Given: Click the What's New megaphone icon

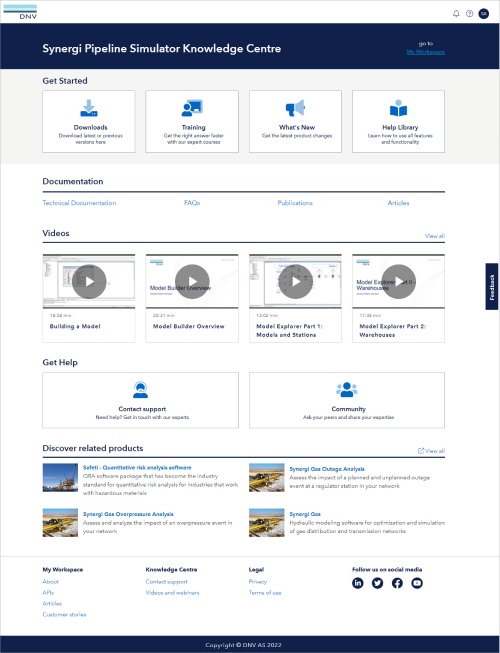Looking at the screenshot, I should (295, 108).
